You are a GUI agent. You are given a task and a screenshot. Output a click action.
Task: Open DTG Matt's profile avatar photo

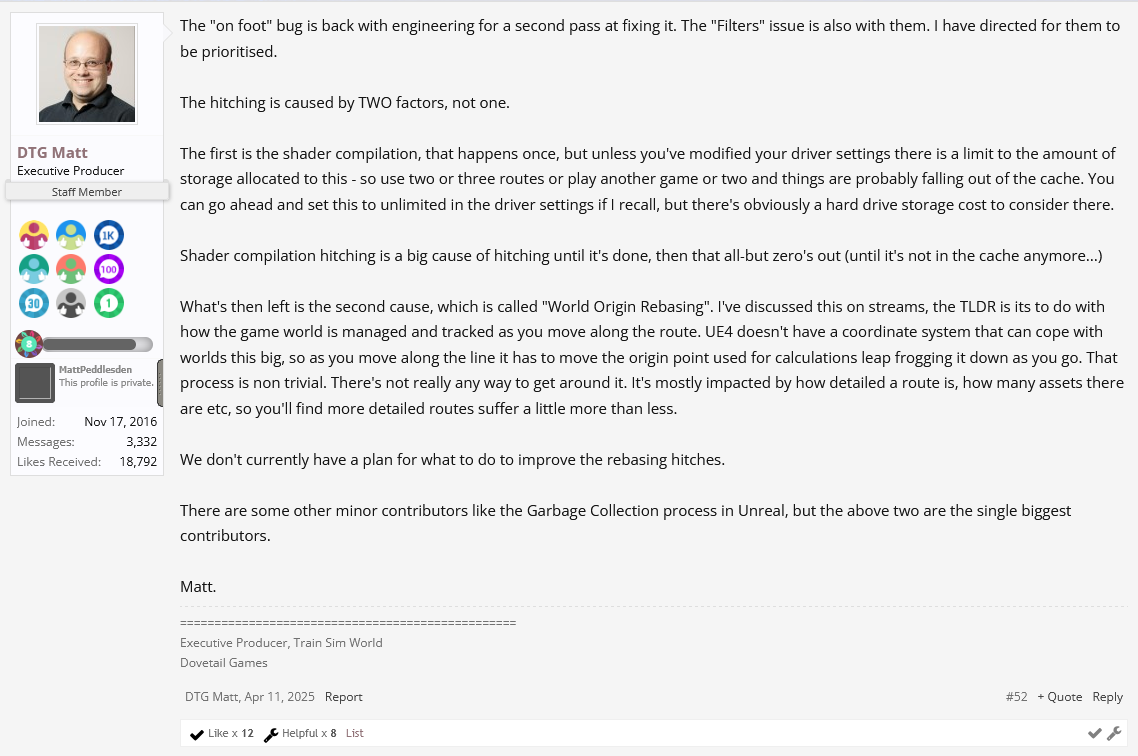87,74
